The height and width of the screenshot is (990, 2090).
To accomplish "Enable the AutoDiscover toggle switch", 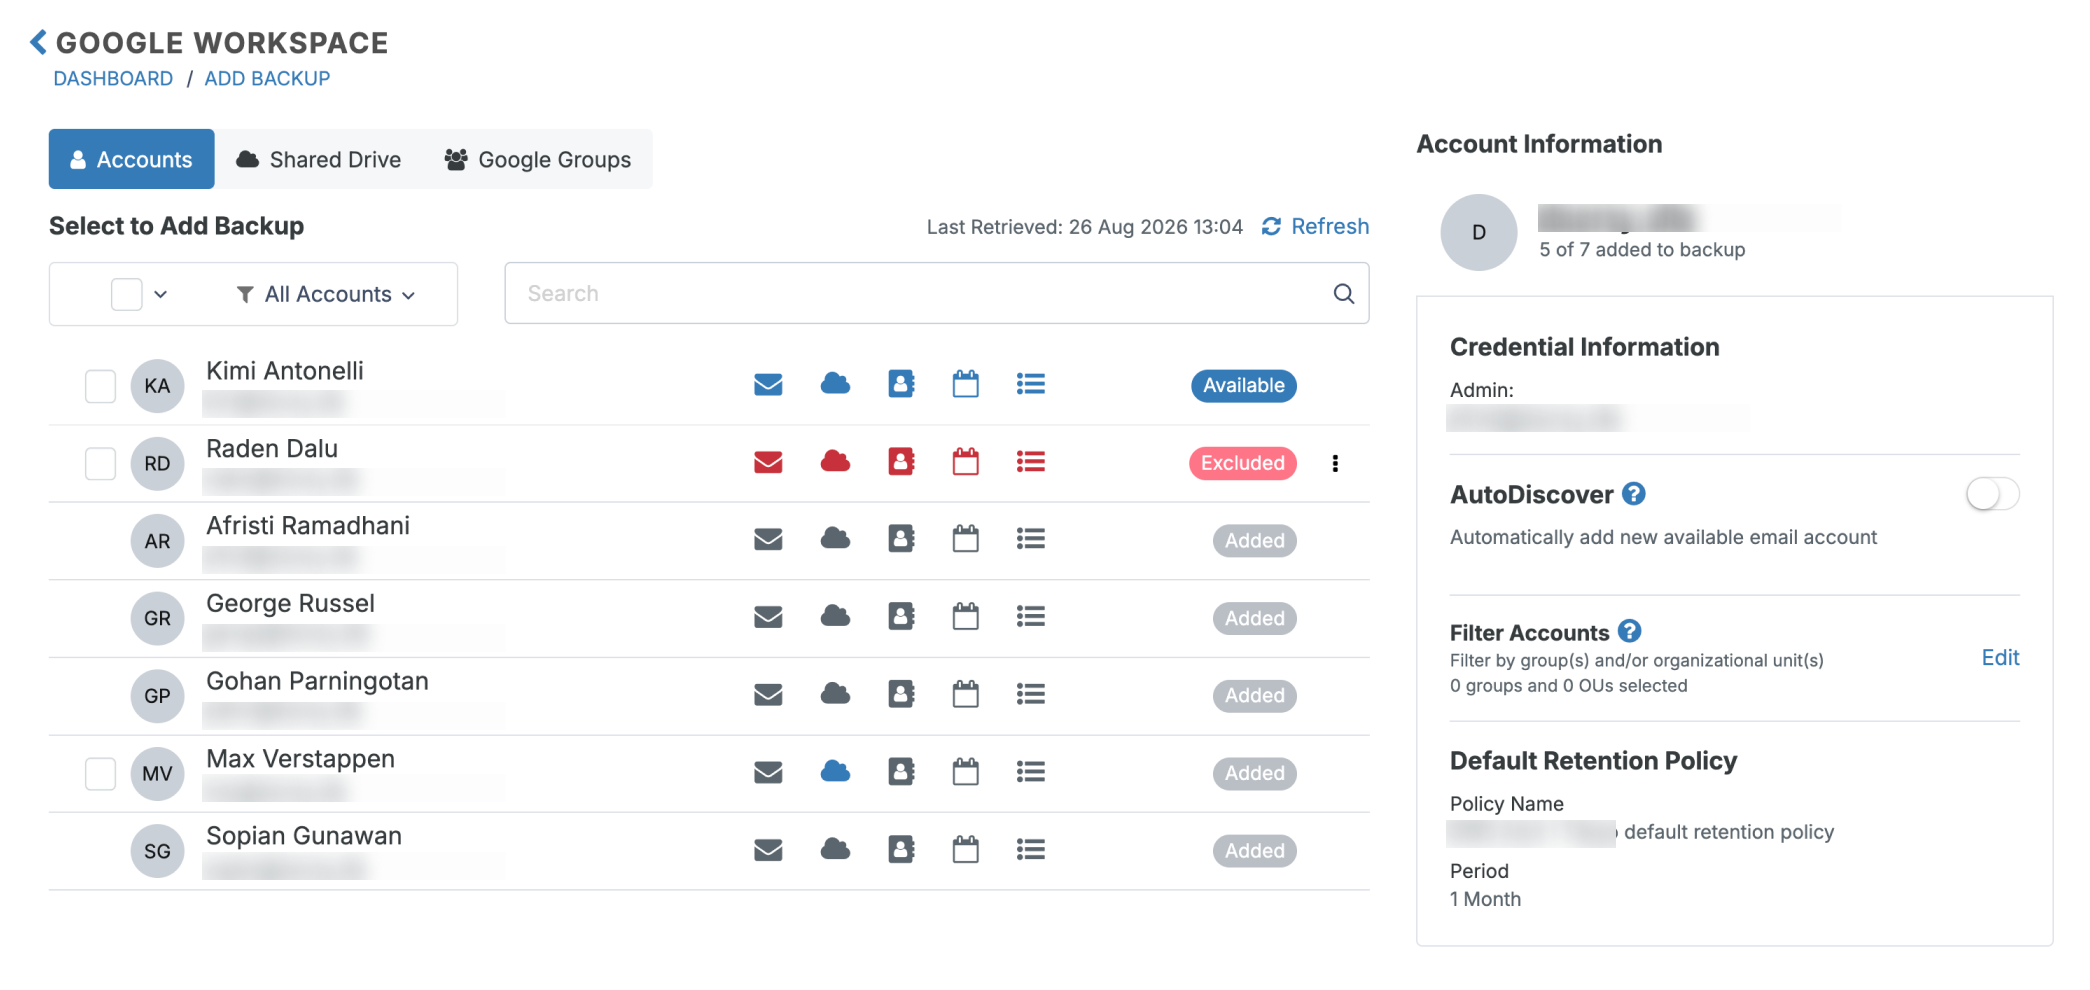I will click(x=1992, y=493).
